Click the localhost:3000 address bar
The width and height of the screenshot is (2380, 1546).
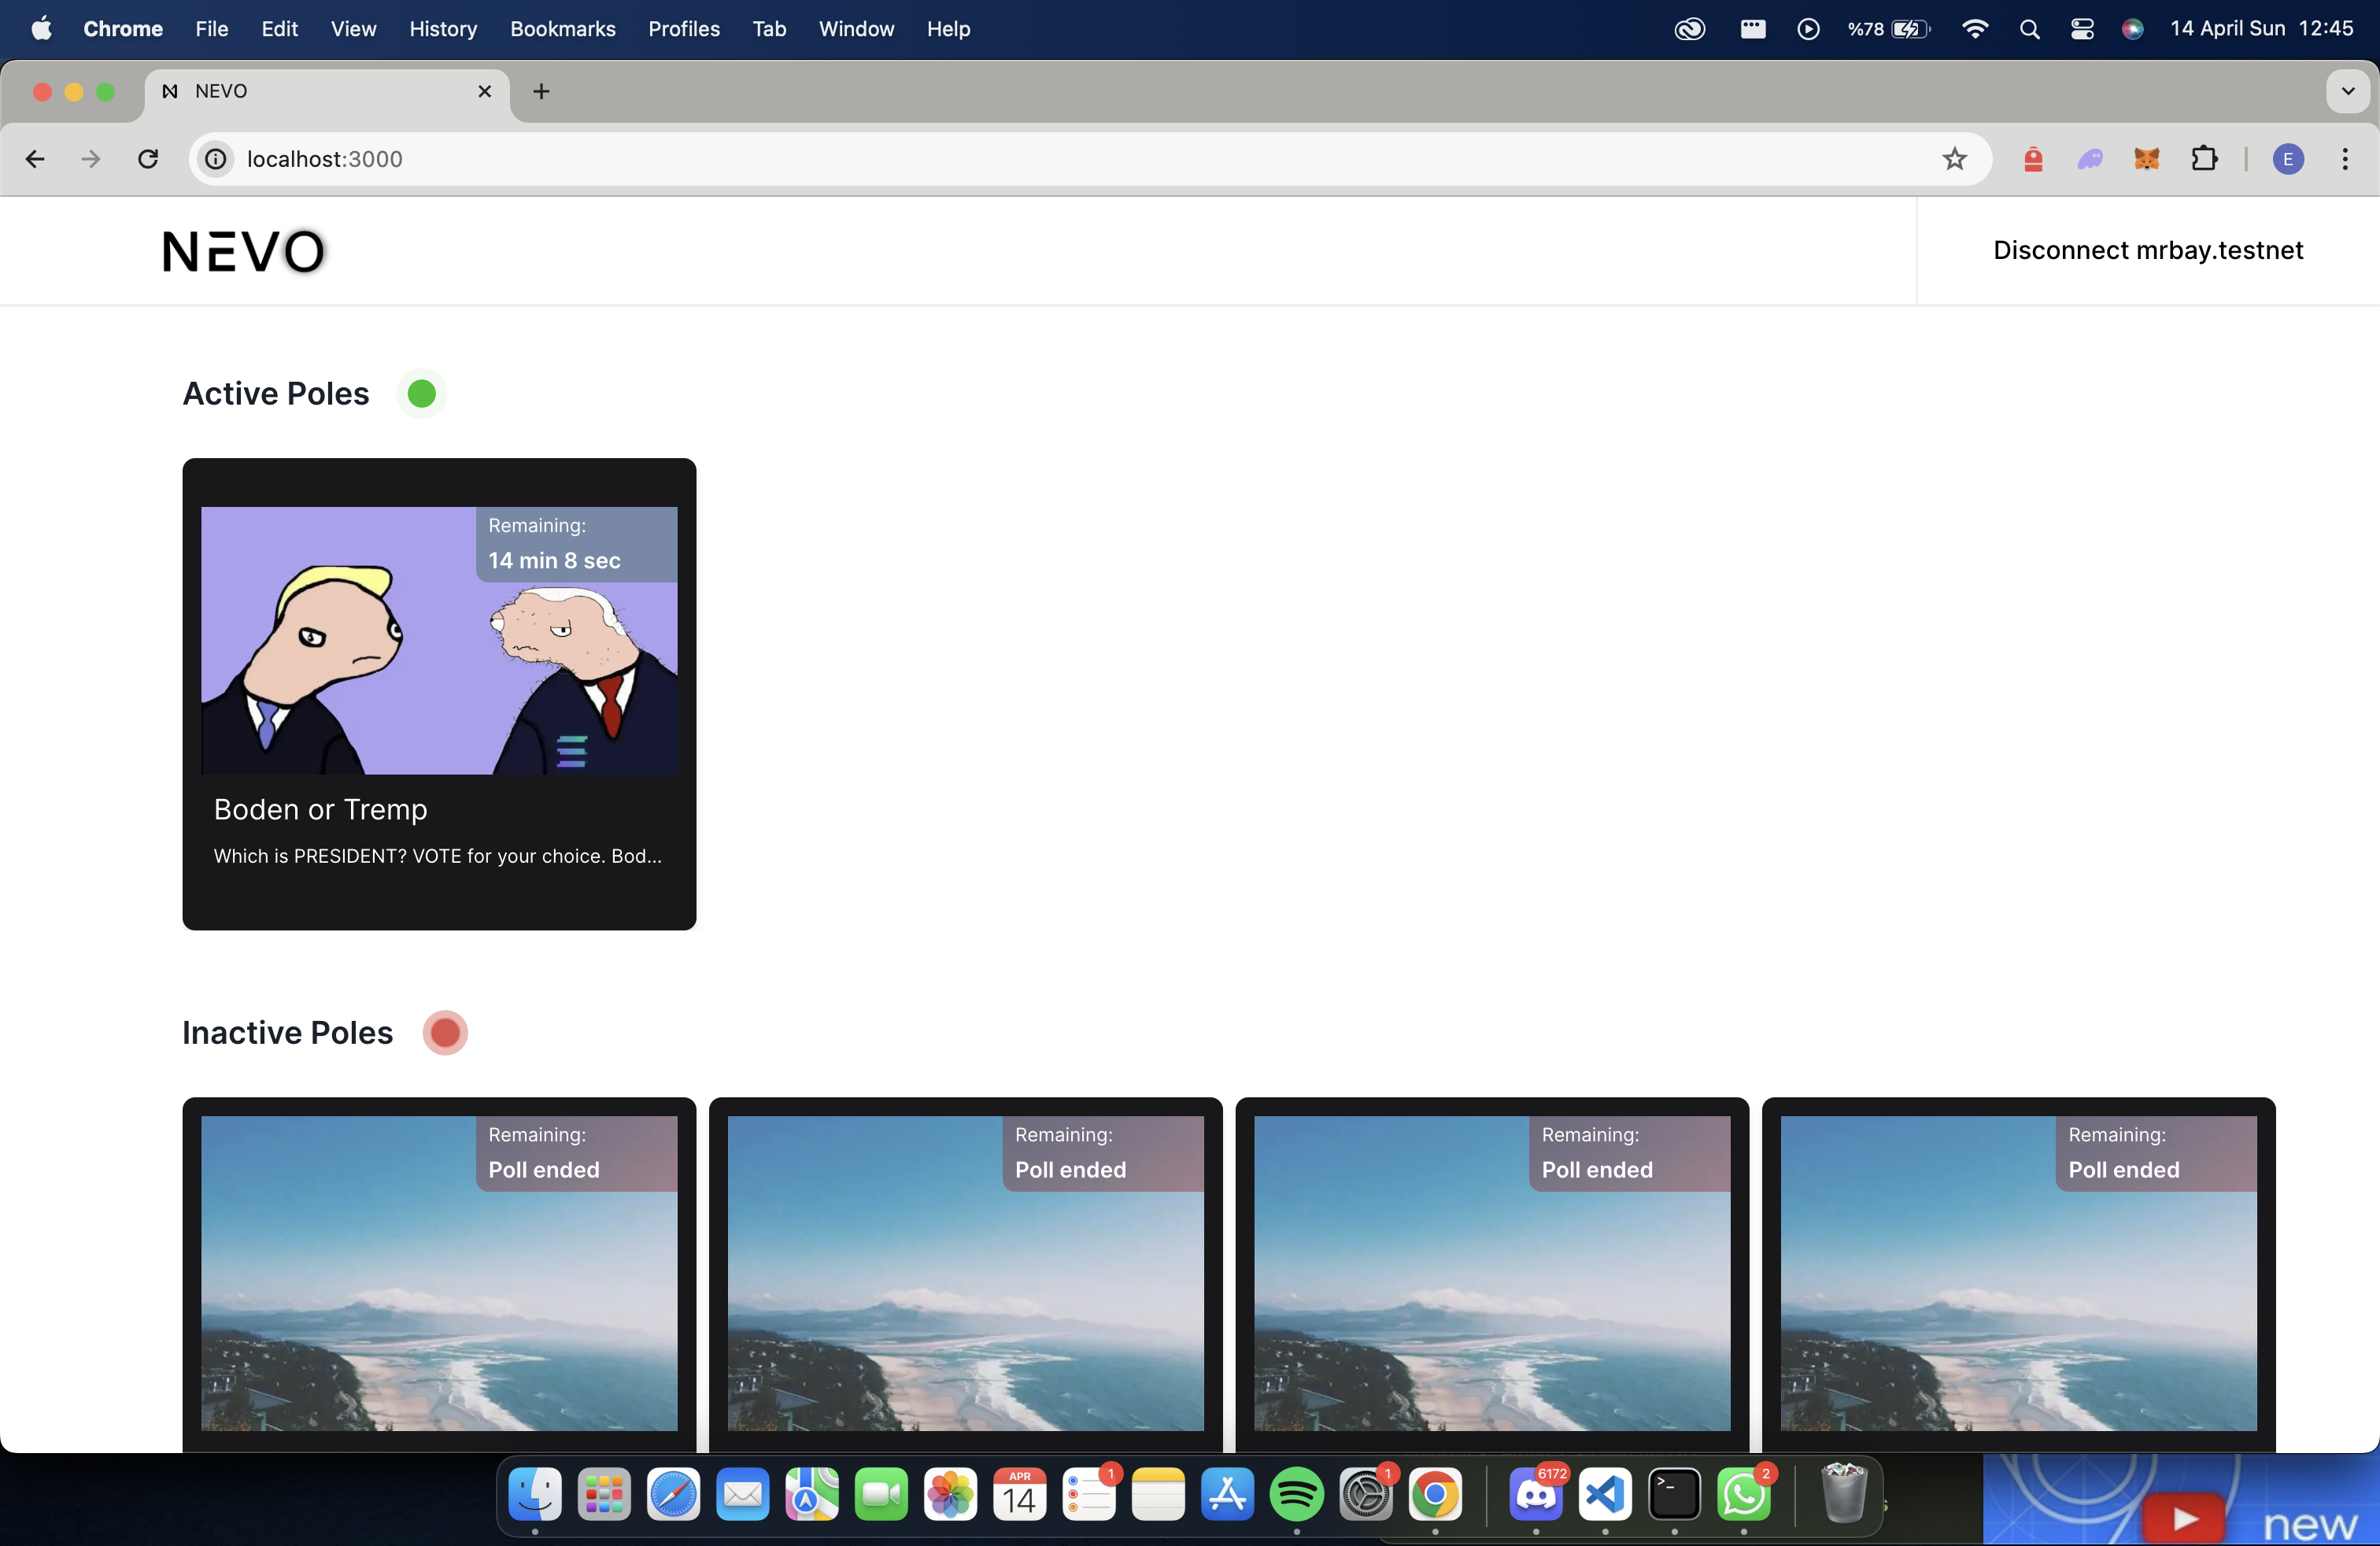(1090, 159)
